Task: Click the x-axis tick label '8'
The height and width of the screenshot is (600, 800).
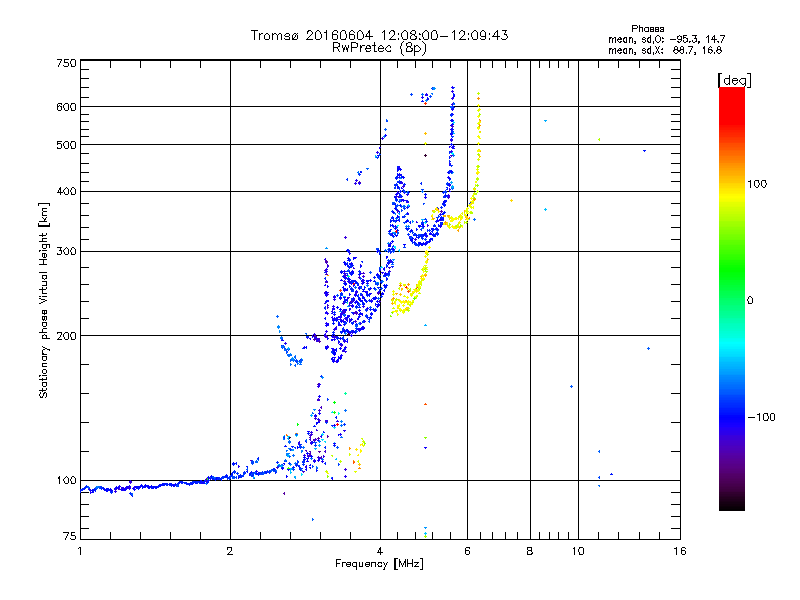Action: pyautogui.click(x=530, y=551)
